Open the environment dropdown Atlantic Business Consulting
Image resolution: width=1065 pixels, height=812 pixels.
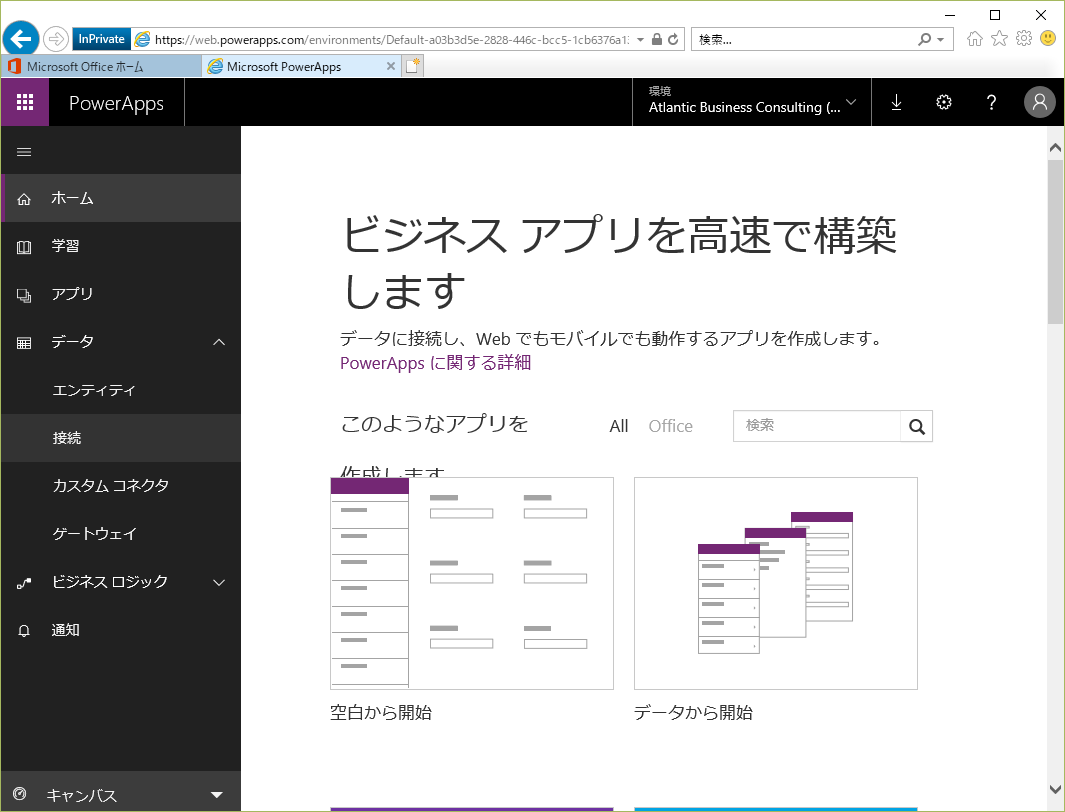point(751,102)
